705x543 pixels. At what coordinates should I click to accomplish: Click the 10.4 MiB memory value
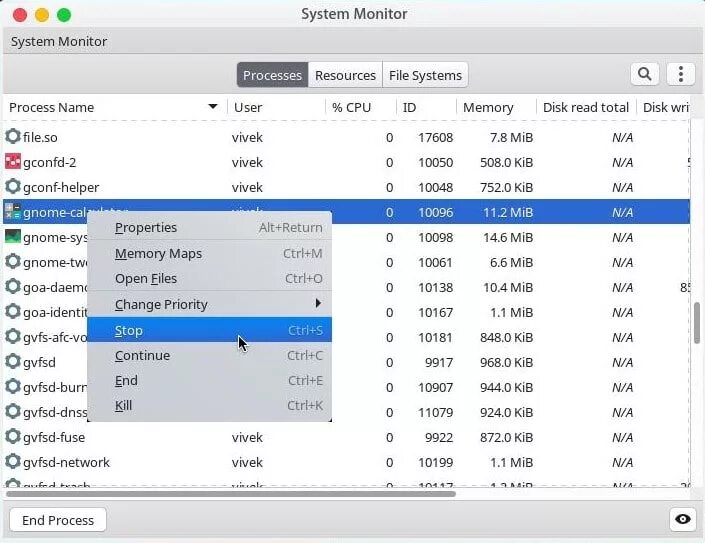tap(508, 287)
